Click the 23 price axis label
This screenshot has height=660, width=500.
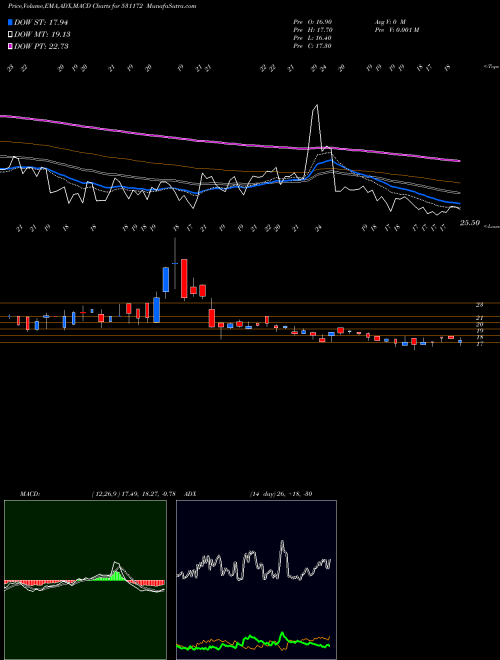point(479,304)
